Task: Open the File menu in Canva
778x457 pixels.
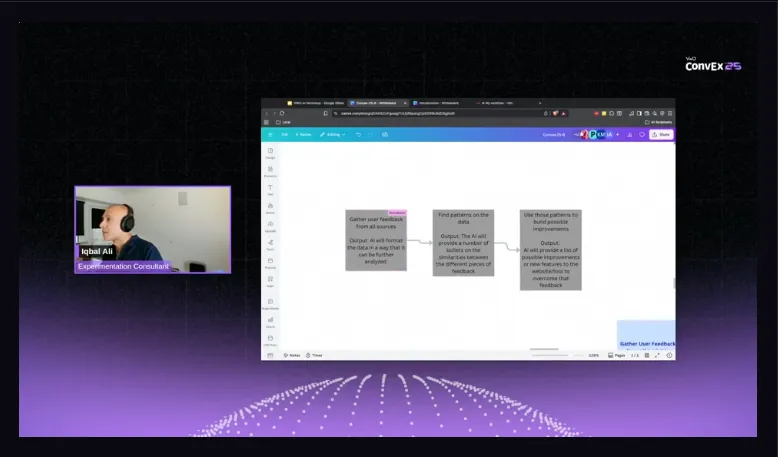Action: 285,134
